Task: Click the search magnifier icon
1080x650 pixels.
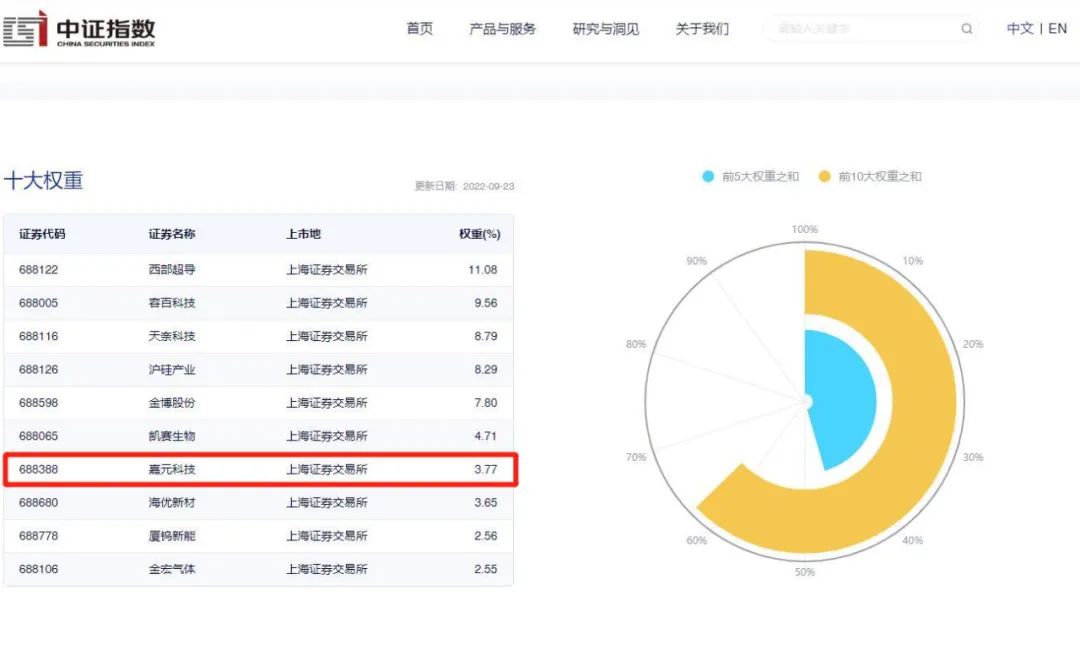Action: 966,29
